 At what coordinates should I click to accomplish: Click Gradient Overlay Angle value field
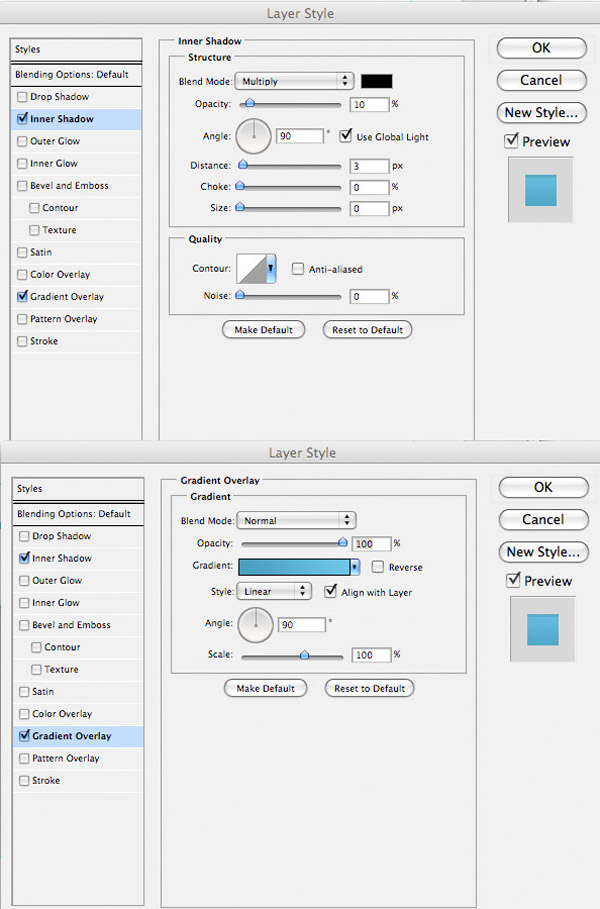[302, 625]
